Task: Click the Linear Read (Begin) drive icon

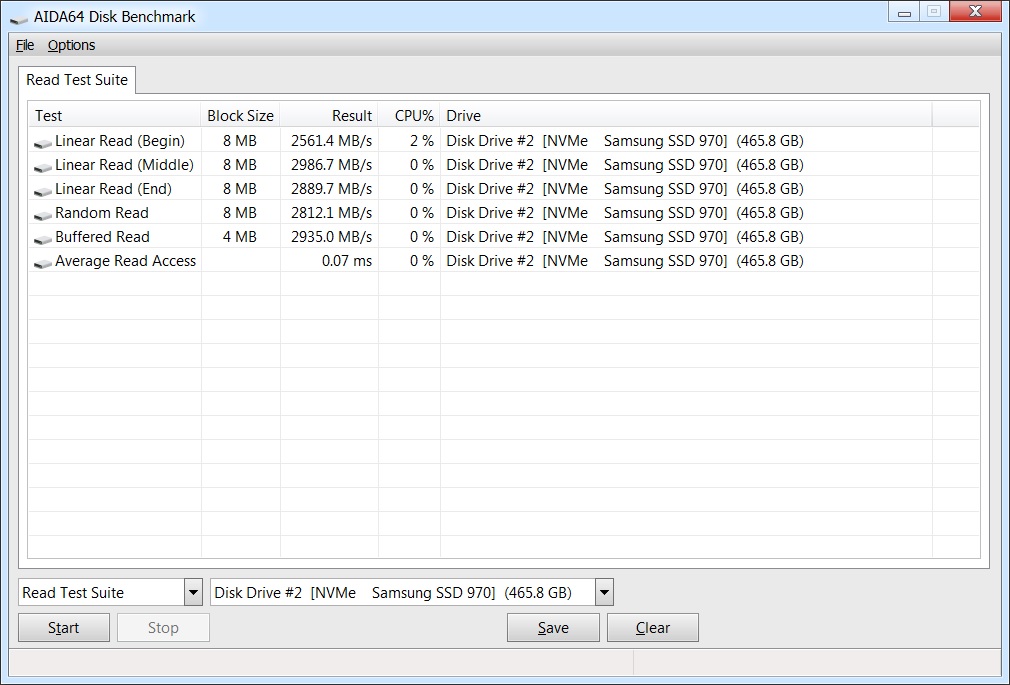Action: coord(42,142)
